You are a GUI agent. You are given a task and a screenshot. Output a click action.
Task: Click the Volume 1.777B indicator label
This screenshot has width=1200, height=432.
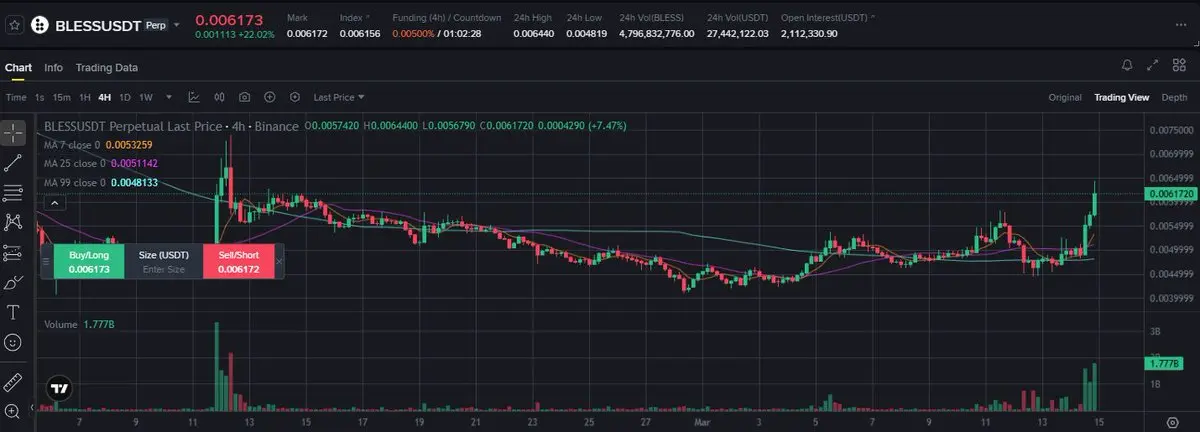click(78, 325)
